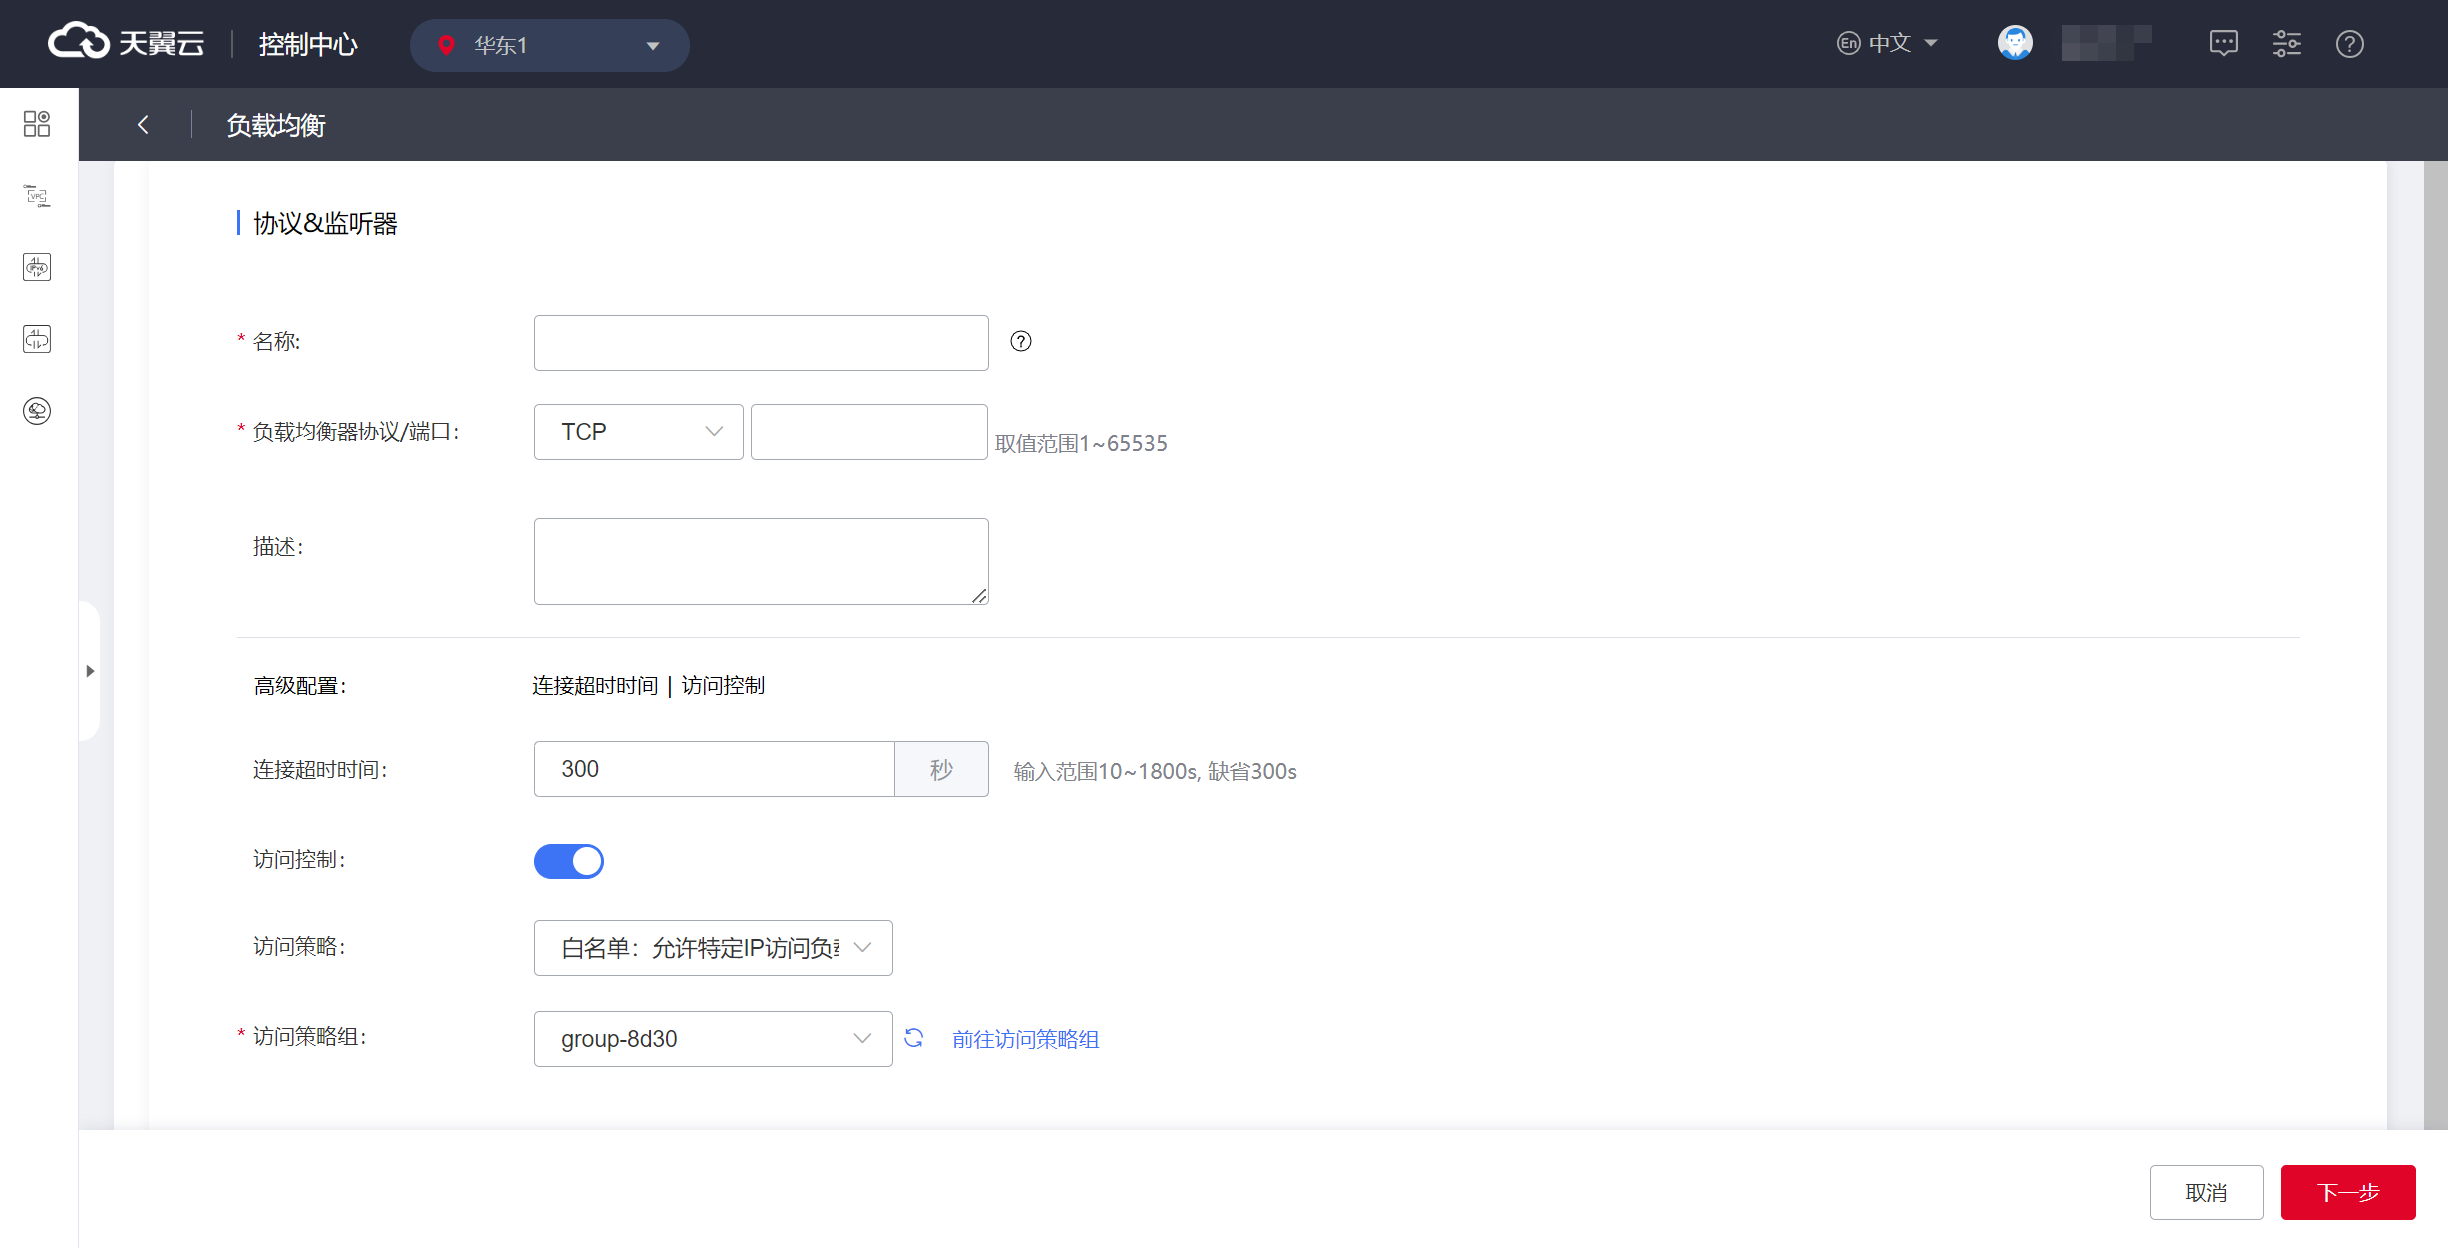Screen dimensions: 2448x1248
Task: Open the globe icon at sidebar bottom
Action: (x=37, y=411)
